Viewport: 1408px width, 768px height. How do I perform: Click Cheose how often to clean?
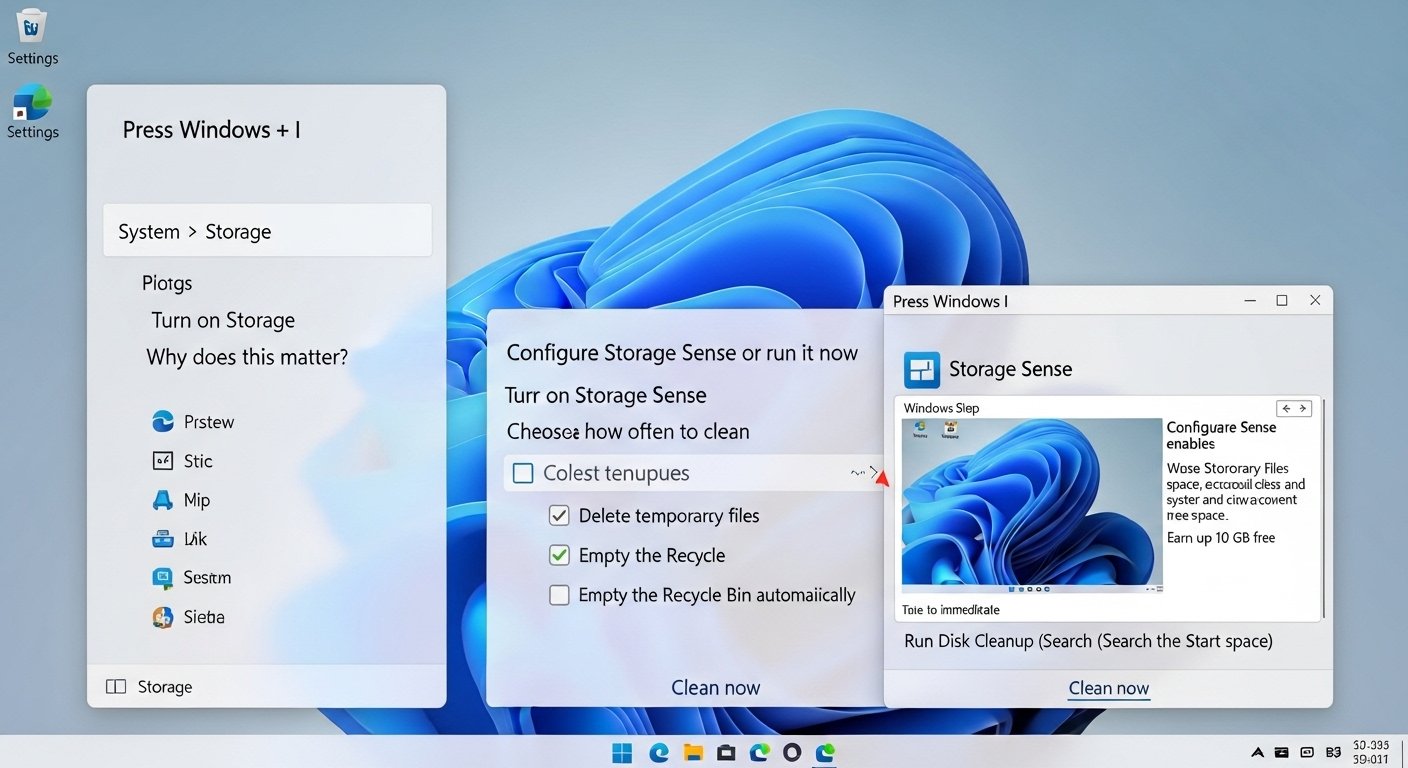tap(628, 432)
